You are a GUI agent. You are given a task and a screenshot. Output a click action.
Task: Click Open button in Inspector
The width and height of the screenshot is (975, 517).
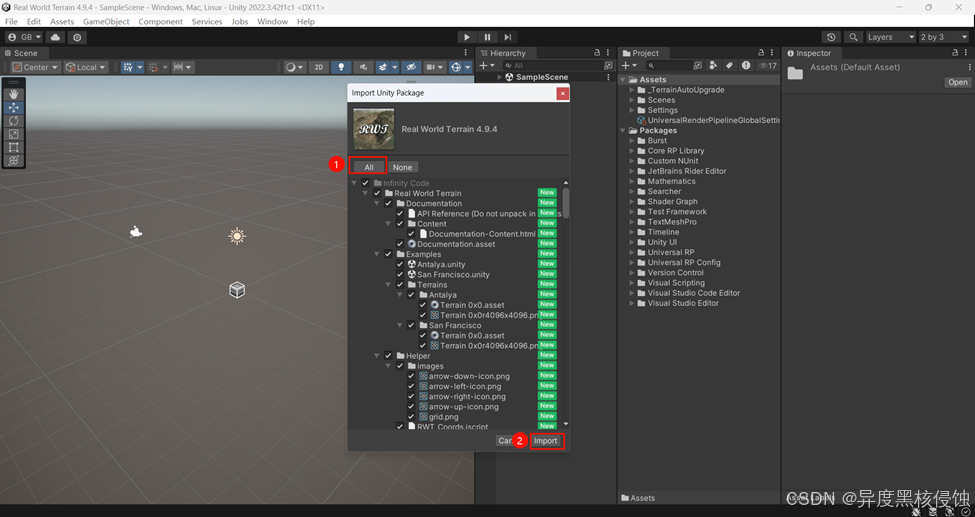(958, 82)
